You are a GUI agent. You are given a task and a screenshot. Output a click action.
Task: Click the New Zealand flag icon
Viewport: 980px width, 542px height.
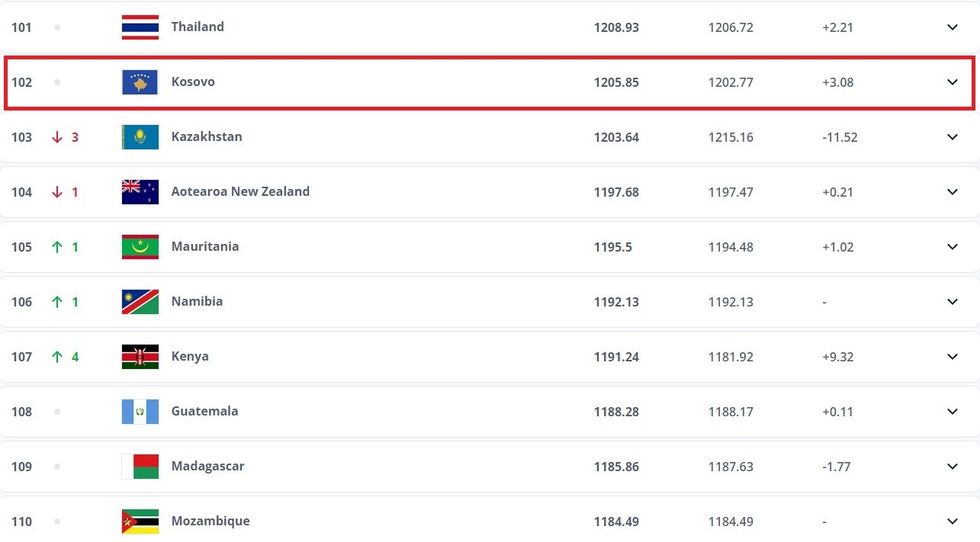pos(140,192)
